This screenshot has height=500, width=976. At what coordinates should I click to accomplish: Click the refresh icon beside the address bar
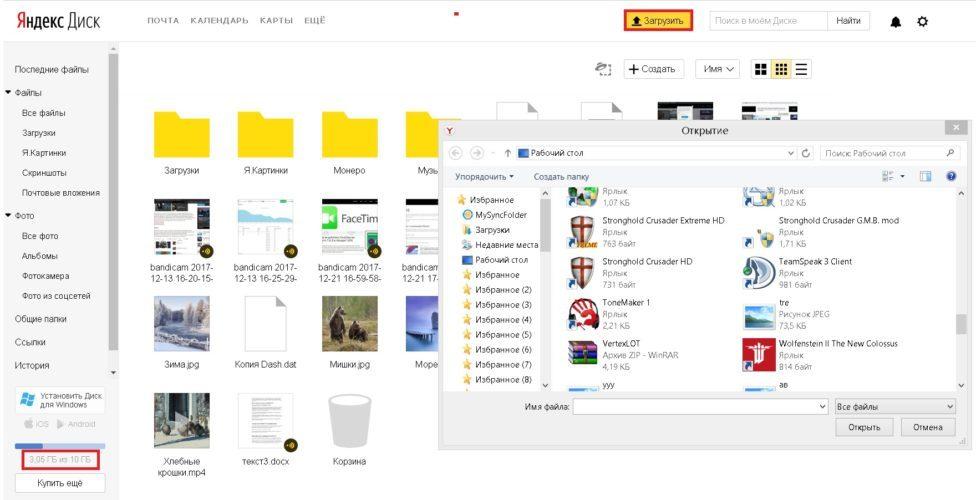(806, 153)
